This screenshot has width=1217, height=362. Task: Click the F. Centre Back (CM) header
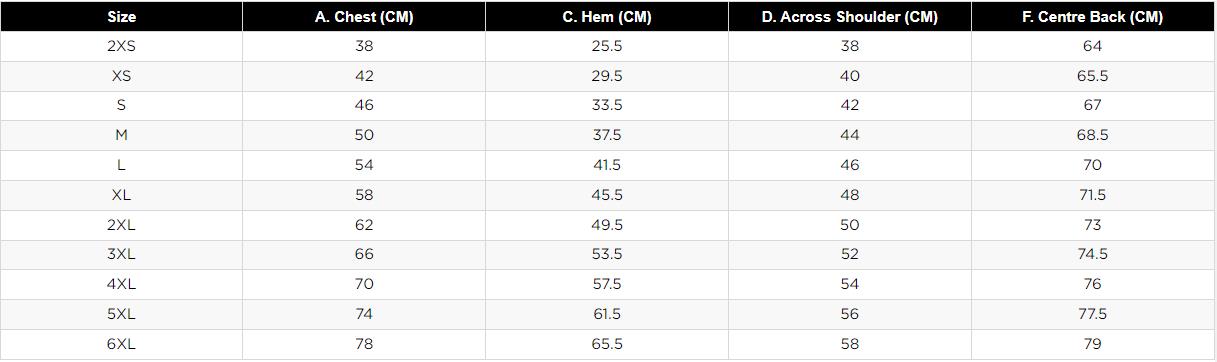tap(1093, 17)
